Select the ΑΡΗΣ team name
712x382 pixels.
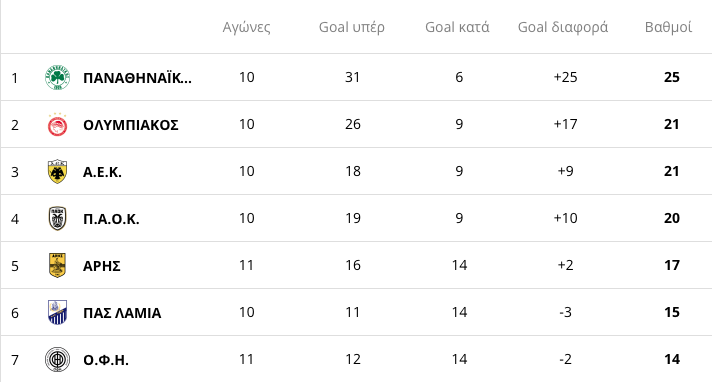tap(102, 266)
